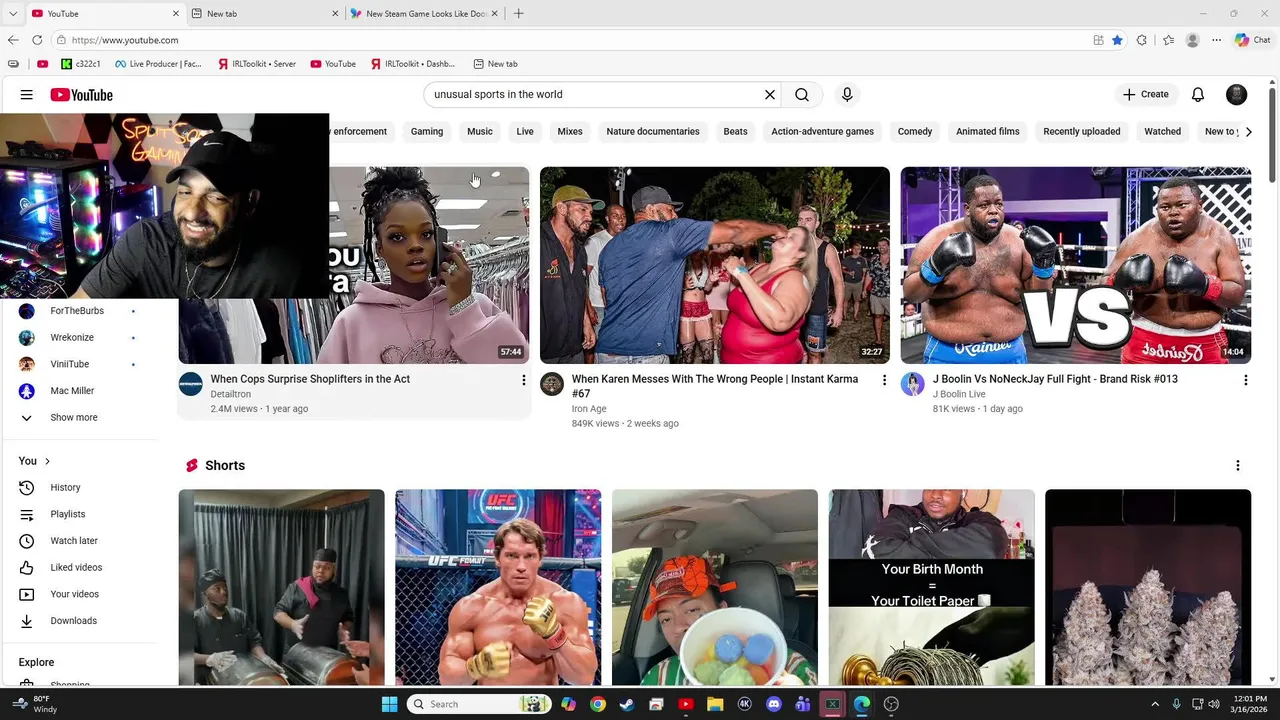The image size is (1280, 720).
Task: Open the account avatar menu
Action: click(1237, 95)
